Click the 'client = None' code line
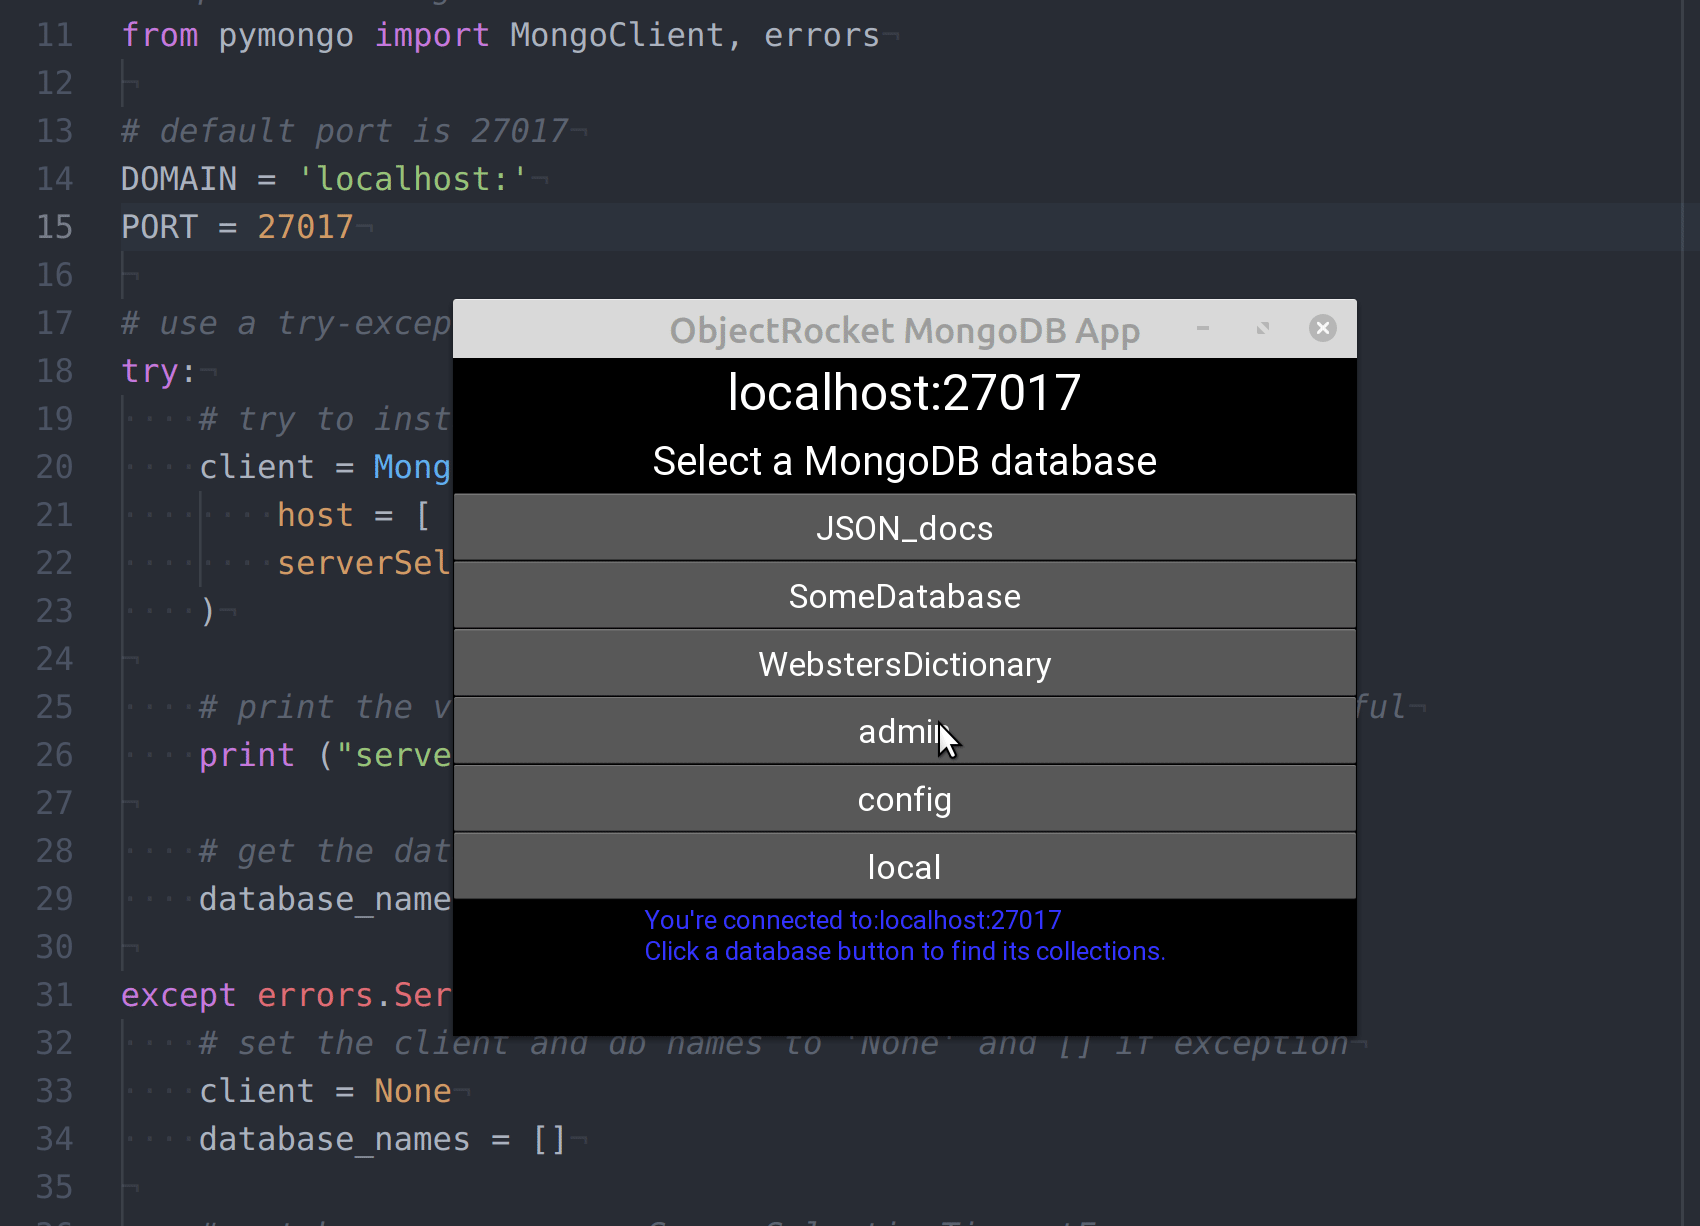Viewport: 1700px width, 1226px height. [x=325, y=1091]
